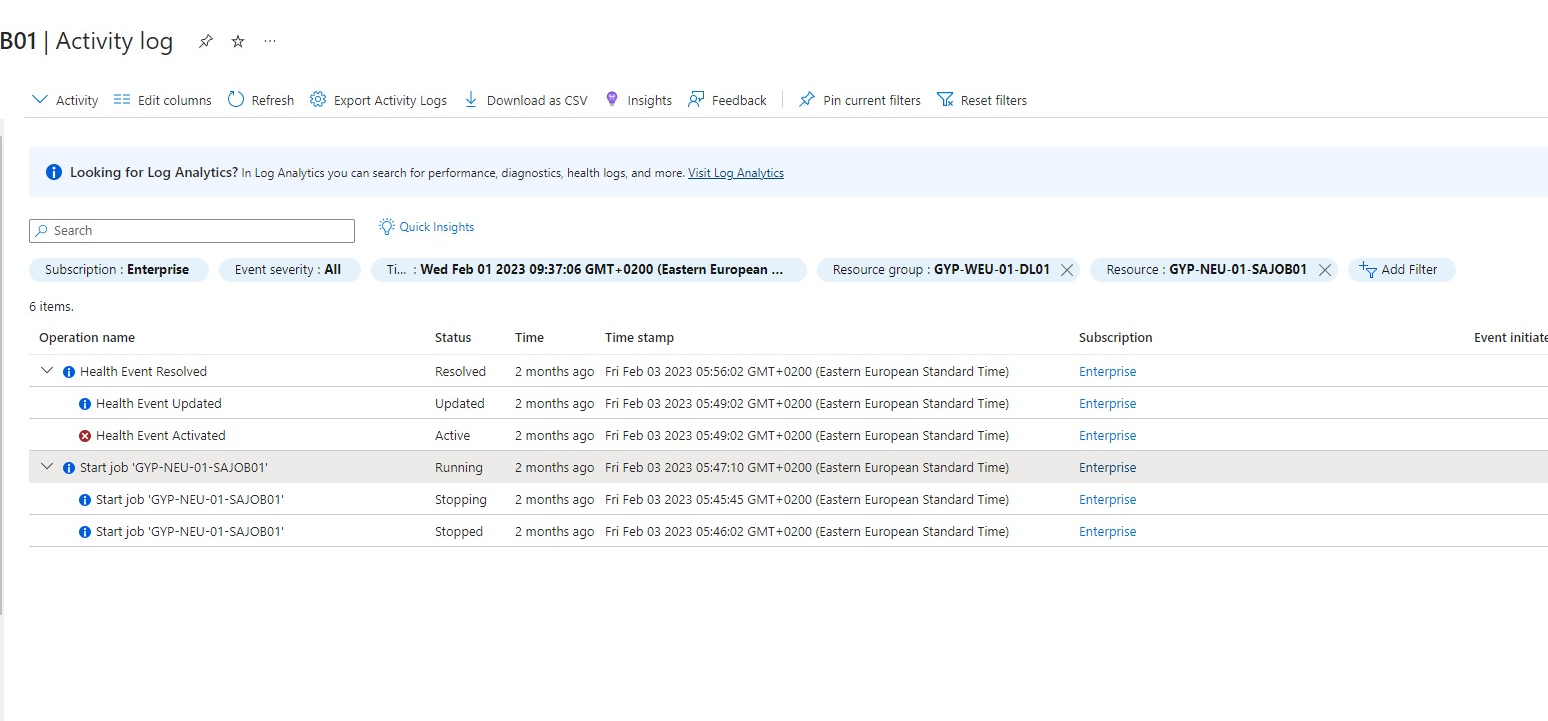
Task: Open Edit columns panel
Action: click(162, 99)
